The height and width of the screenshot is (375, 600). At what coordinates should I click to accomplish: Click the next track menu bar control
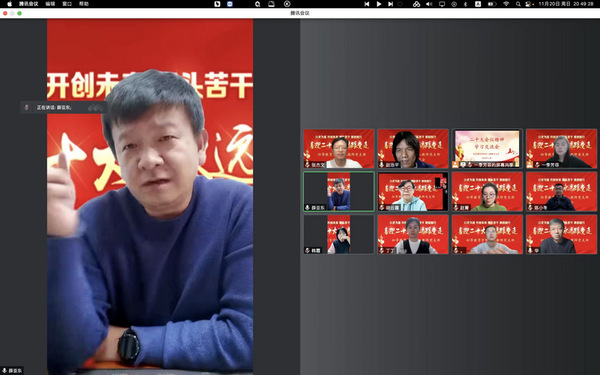pos(390,4)
